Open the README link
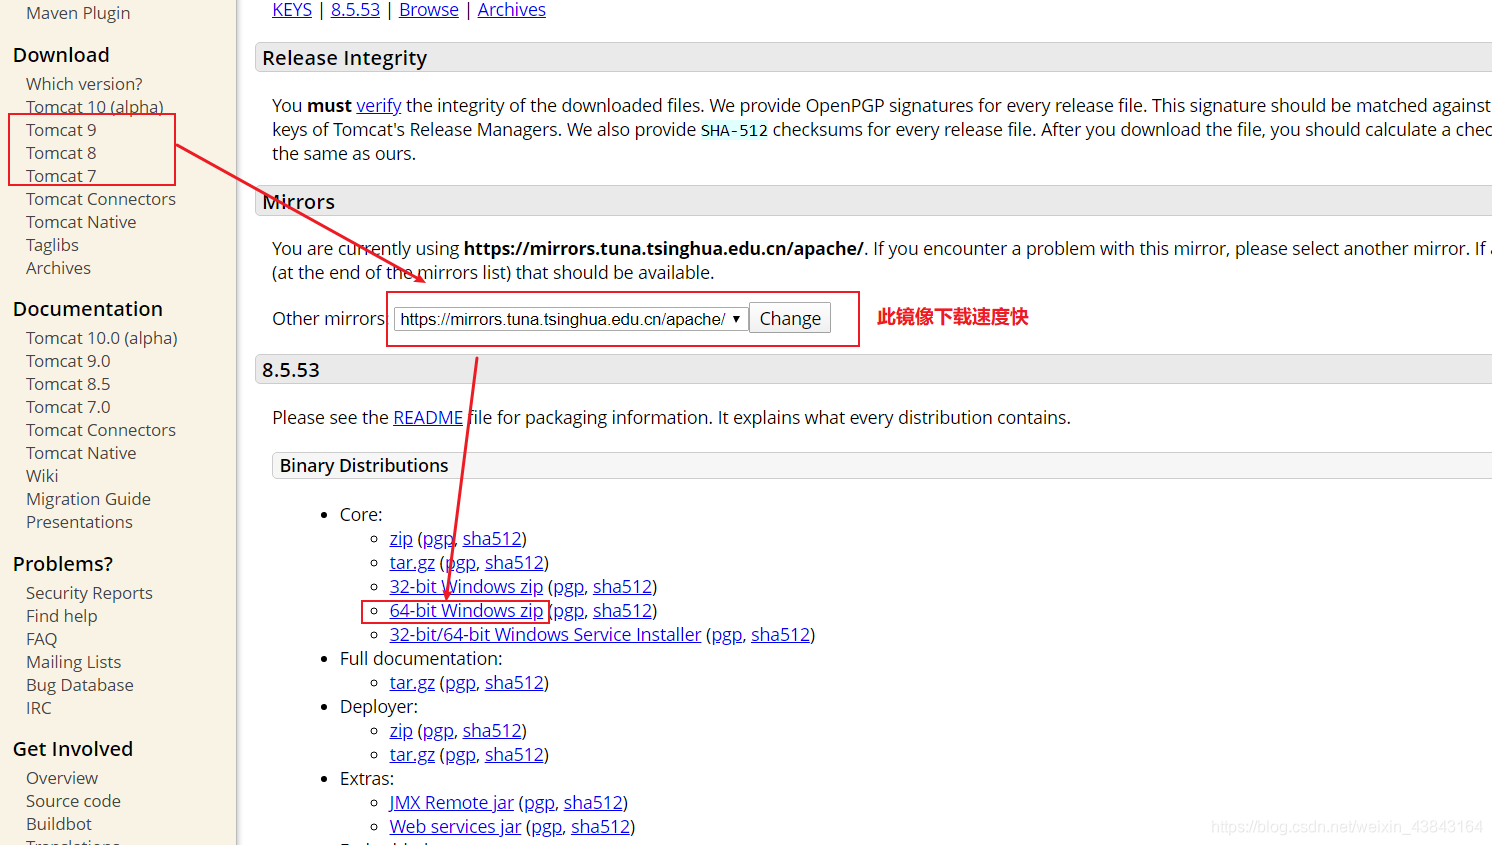Image resolution: width=1492 pixels, height=845 pixels. click(x=428, y=417)
